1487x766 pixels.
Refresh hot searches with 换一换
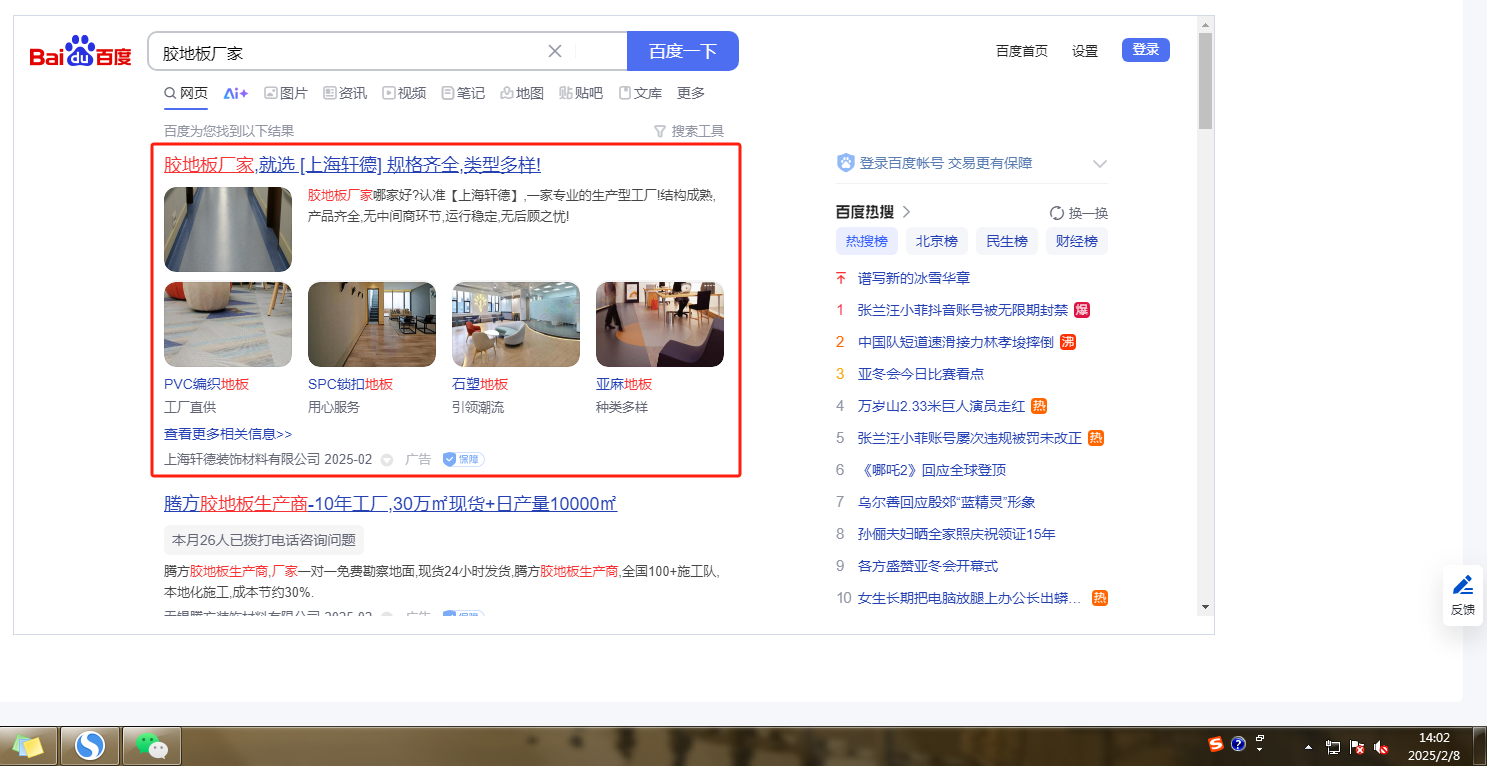[1079, 213]
